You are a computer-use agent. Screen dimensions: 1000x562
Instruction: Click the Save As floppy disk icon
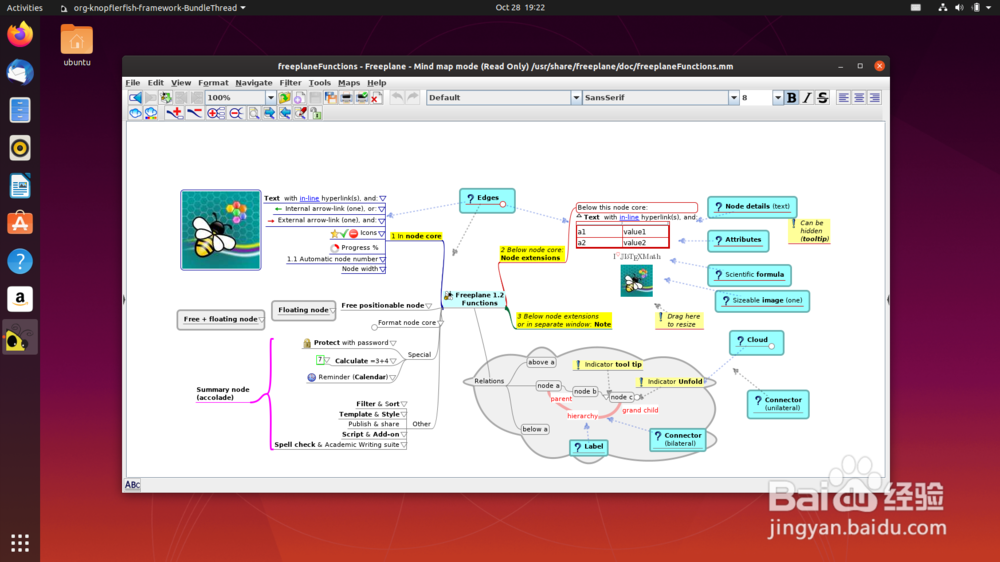(331, 98)
